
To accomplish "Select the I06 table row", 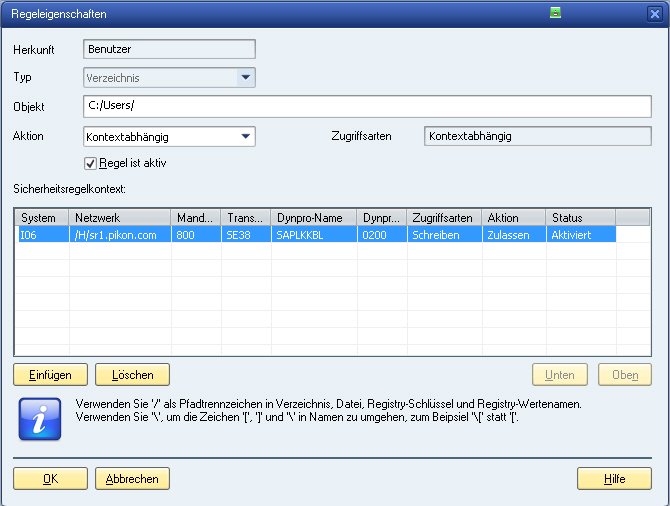I will (317, 235).
